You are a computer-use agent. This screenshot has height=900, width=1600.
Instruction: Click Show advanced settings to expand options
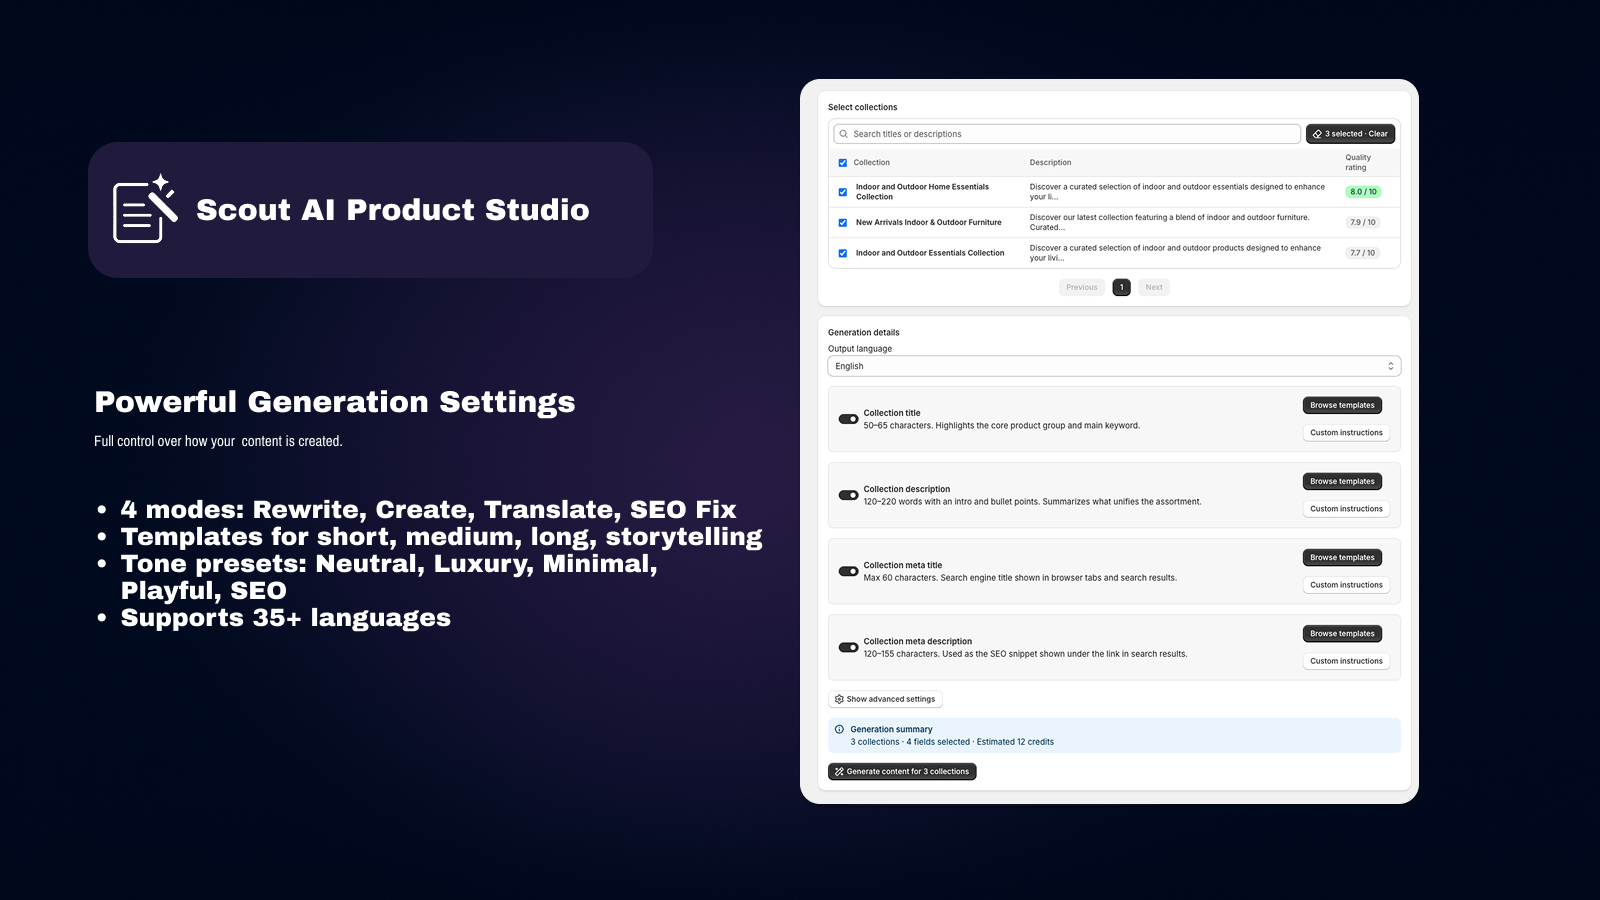point(884,699)
